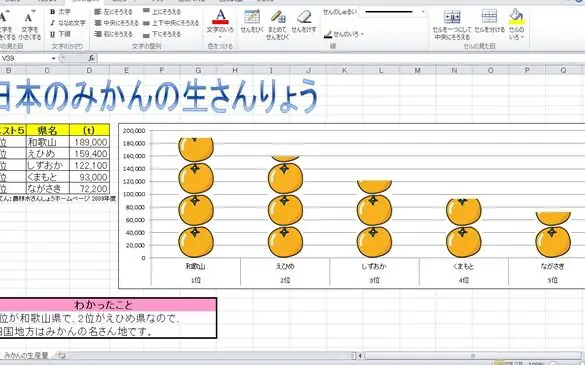Align vertically middle with 上下中央にそろえる

171,23
